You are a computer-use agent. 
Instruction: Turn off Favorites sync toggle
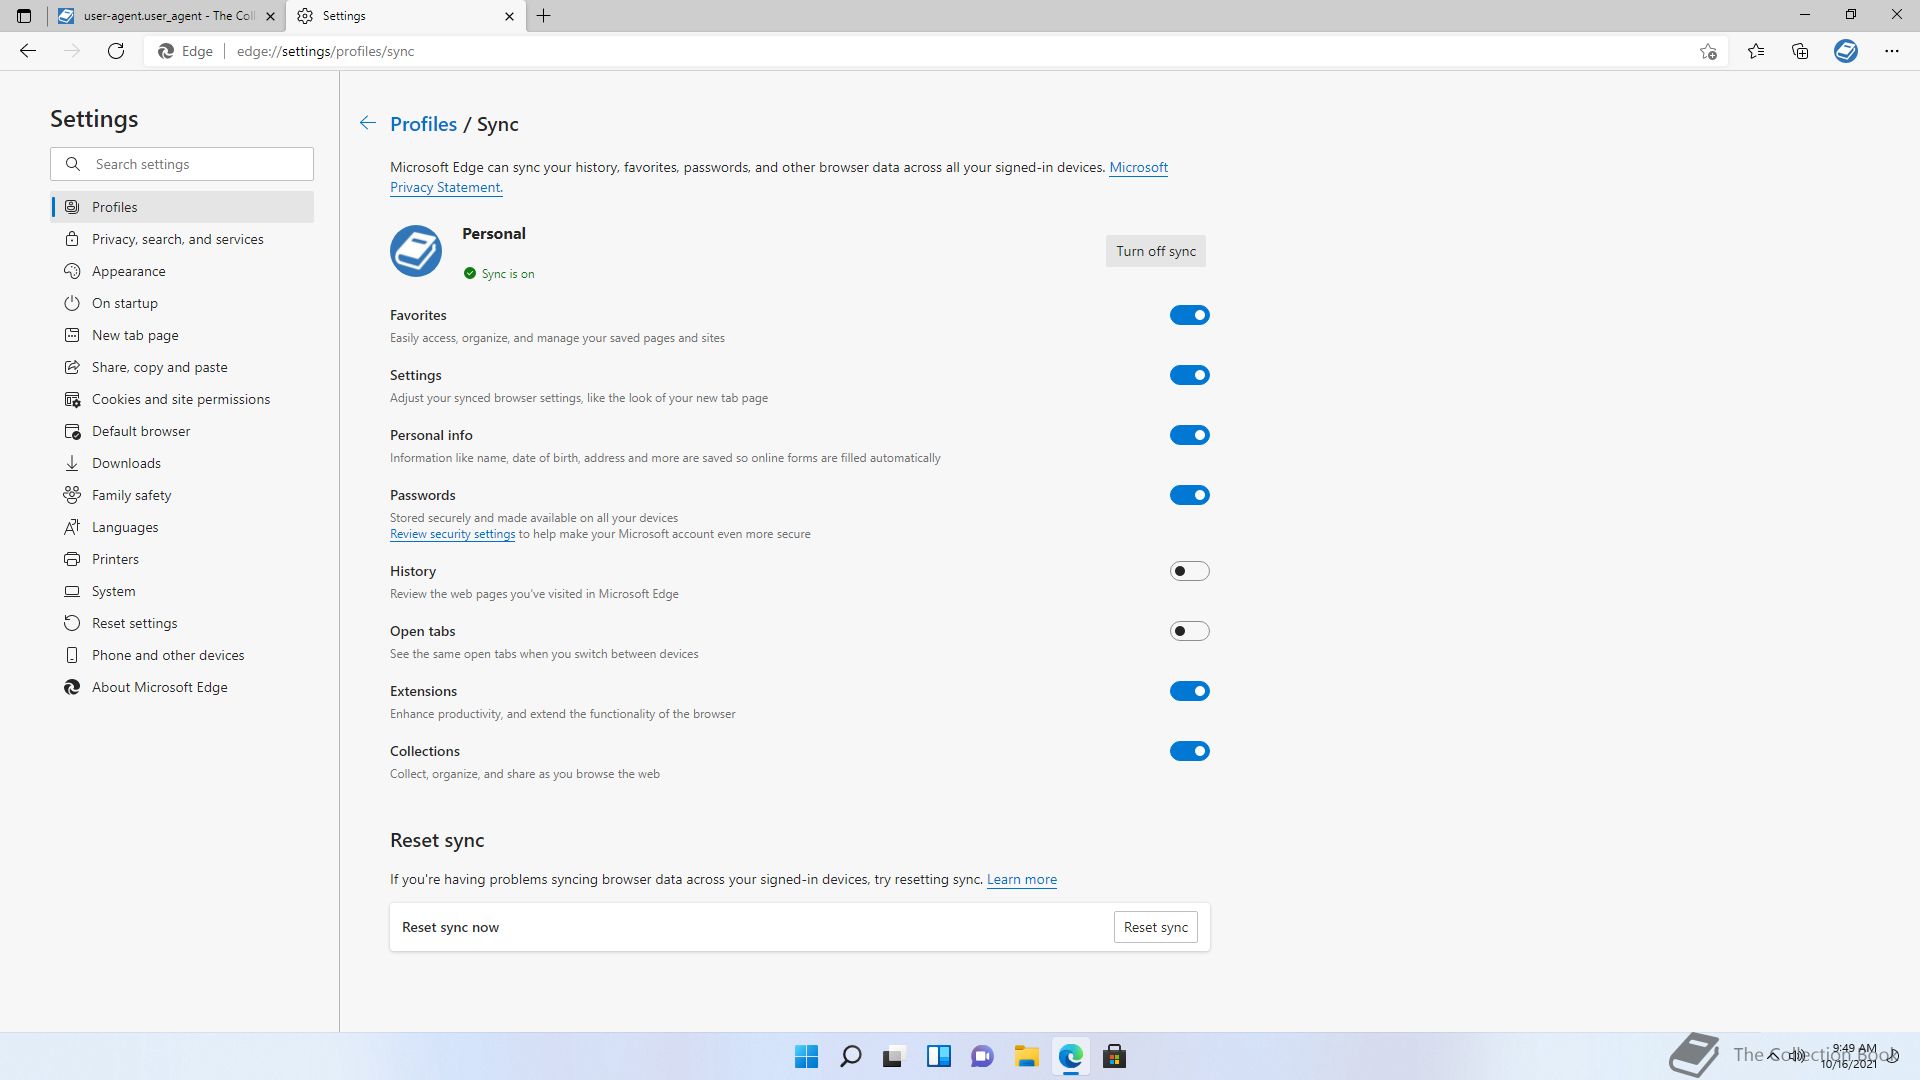(x=1190, y=315)
